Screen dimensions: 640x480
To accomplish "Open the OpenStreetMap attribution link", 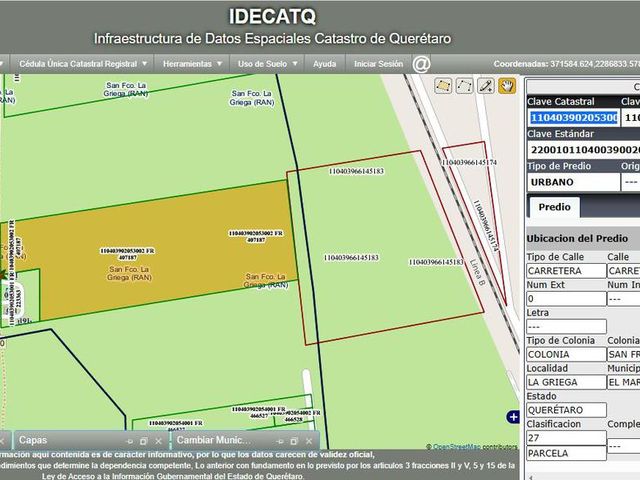I will pyautogui.click(x=456, y=447).
